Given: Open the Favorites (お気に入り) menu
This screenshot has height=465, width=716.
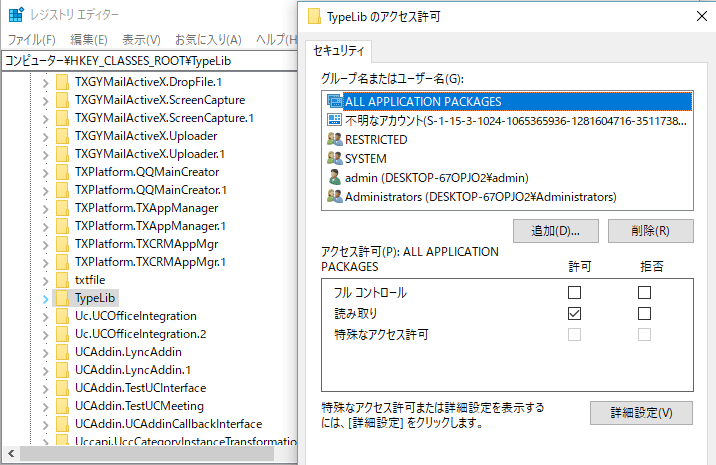Looking at the screenshot, I should coord(208,40).
